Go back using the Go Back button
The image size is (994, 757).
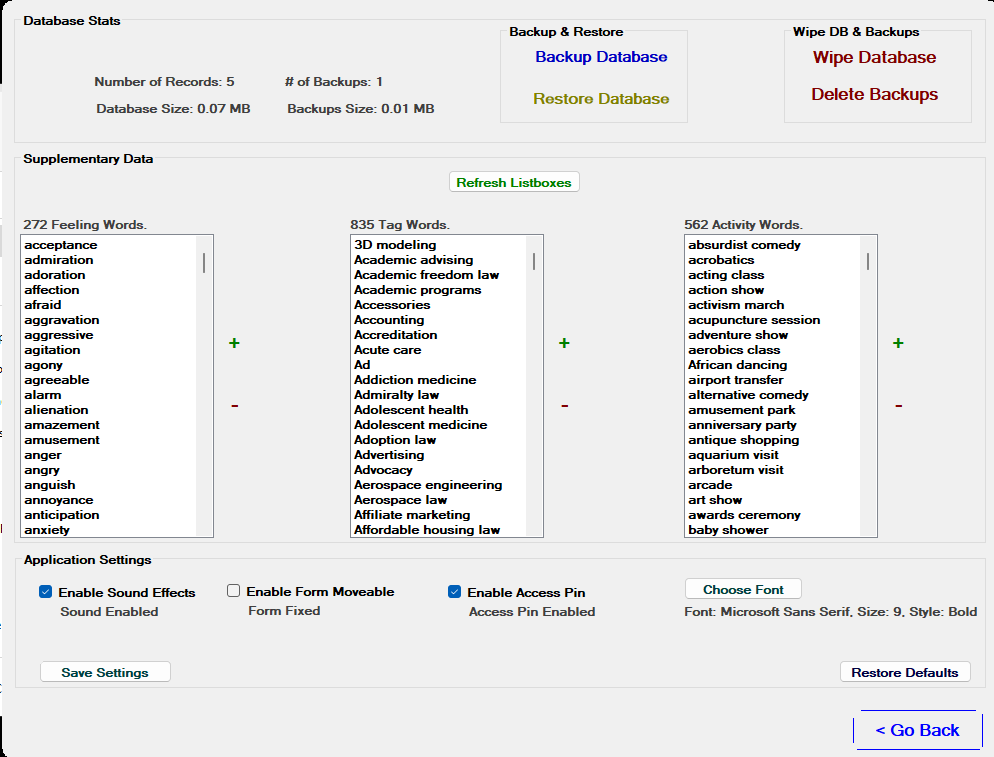pos(917,730)
